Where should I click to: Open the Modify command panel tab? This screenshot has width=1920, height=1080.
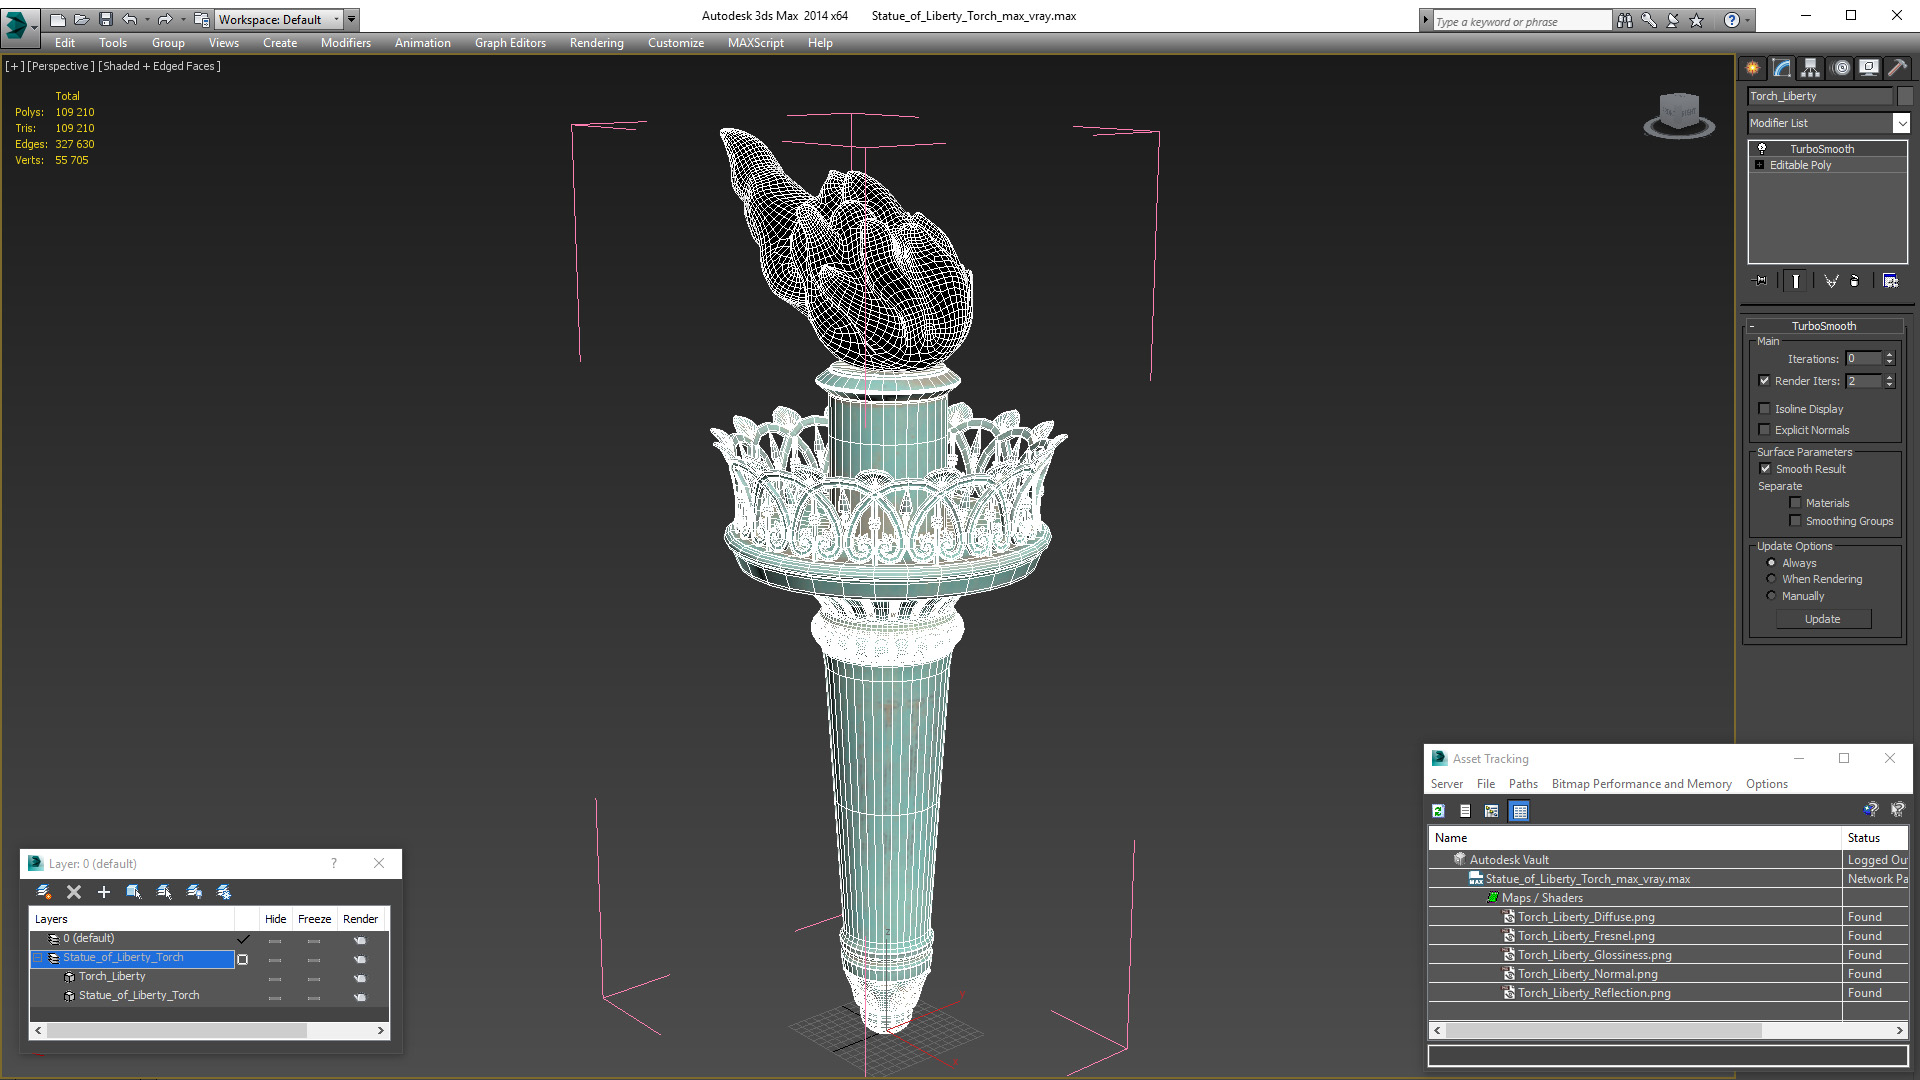tap(1781, 68)
